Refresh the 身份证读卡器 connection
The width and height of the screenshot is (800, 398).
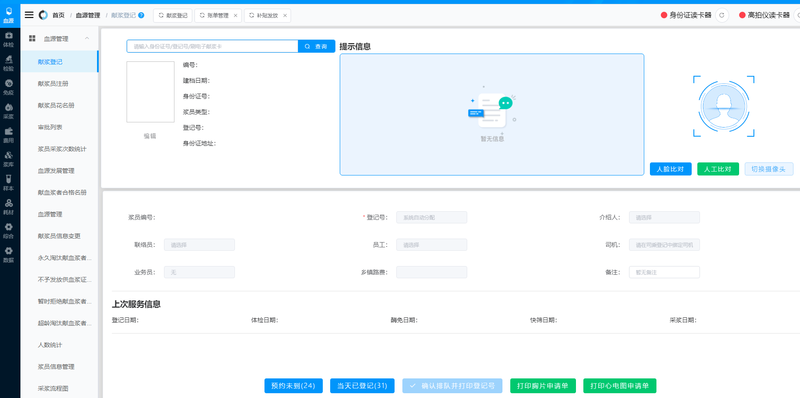(x=721, y=15)
